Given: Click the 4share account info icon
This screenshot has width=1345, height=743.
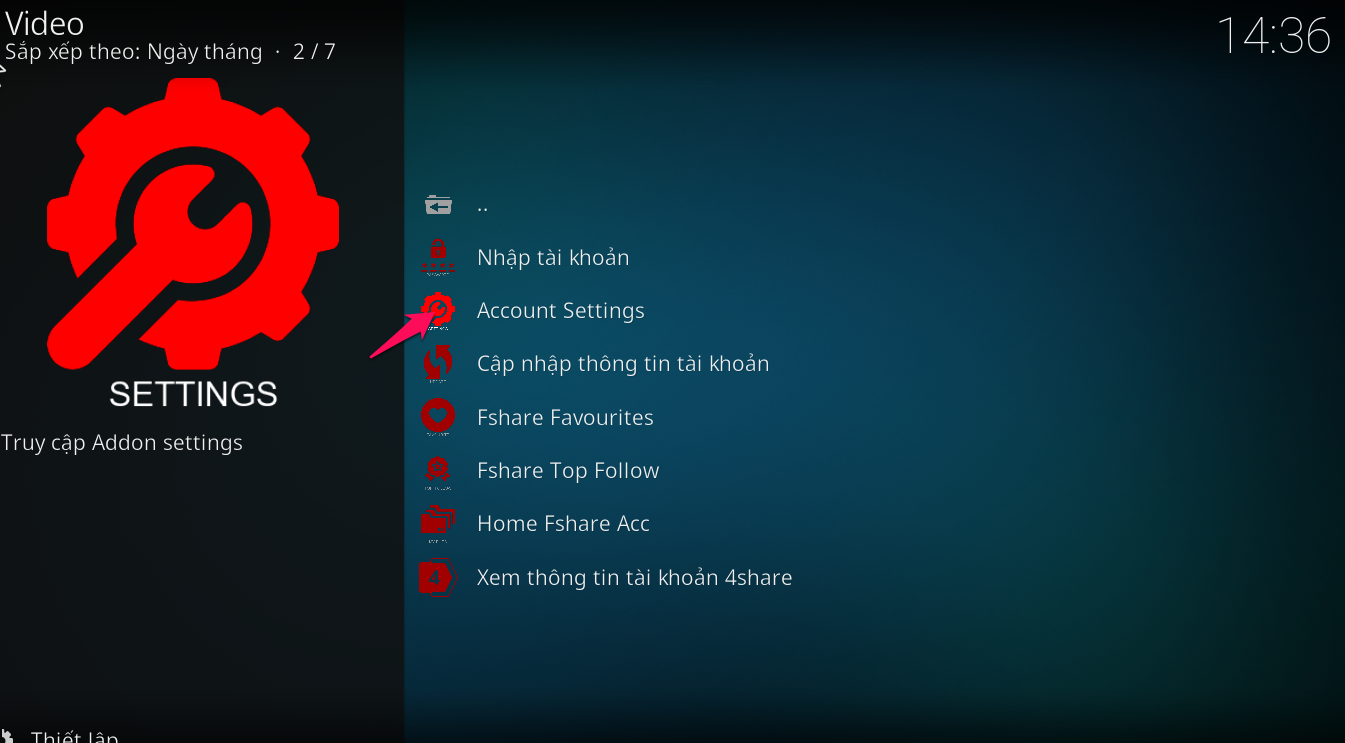Looking at the screenshot, I should [x=438, y=578].
